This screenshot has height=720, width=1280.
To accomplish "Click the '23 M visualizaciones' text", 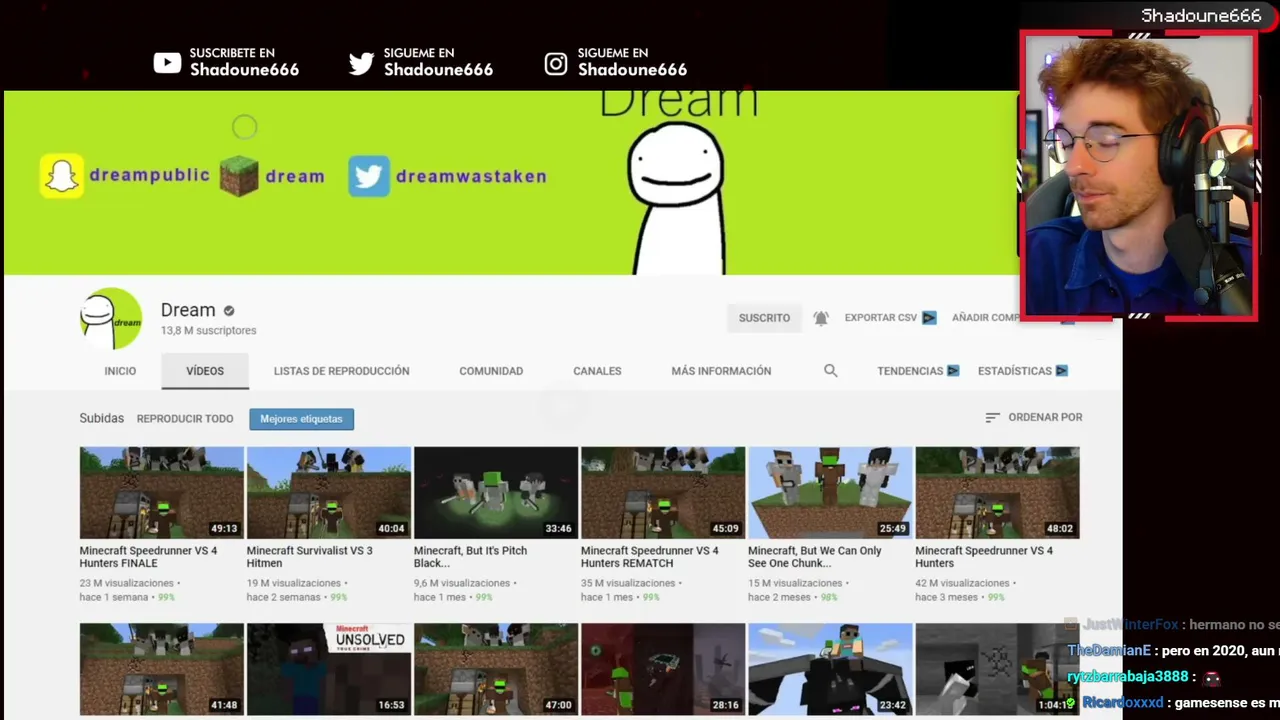I will [x=127, y=583].
